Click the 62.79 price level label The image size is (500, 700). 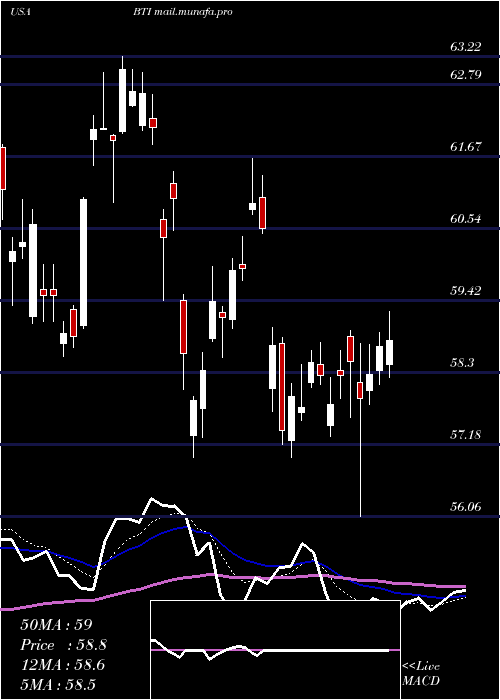466,75
